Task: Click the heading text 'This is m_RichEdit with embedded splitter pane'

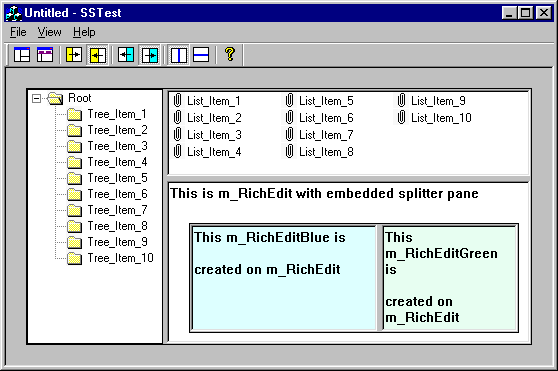Action: (324, 194)
